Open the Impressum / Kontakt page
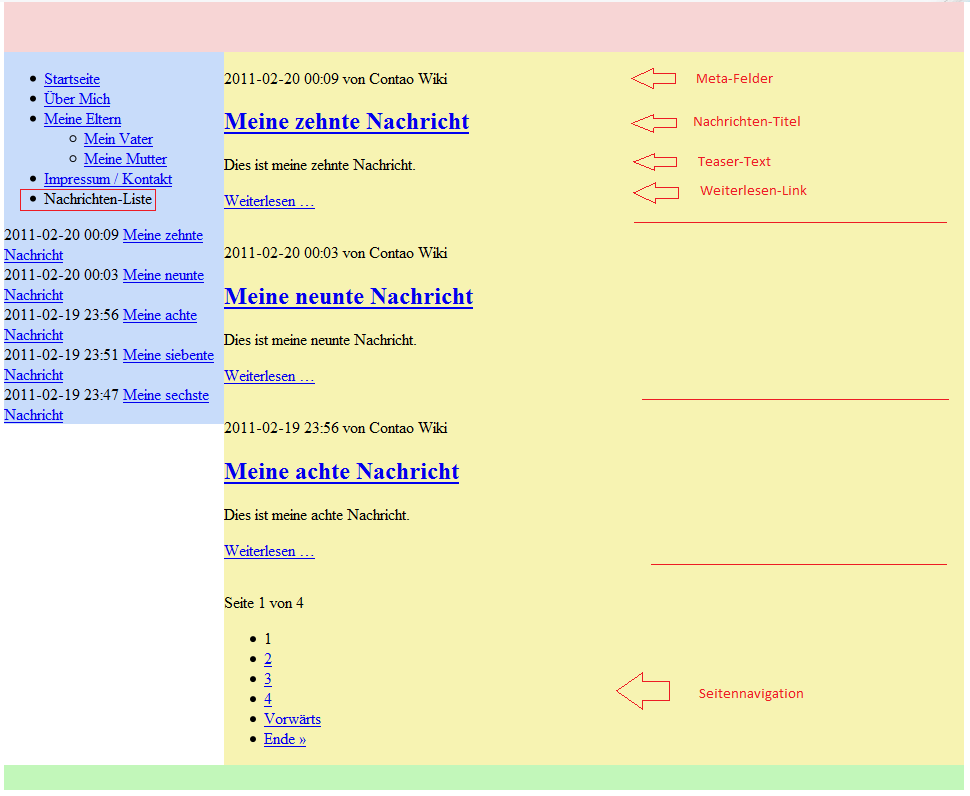The width and height of the screenshot is (970, 796). (x=108, y=179)
